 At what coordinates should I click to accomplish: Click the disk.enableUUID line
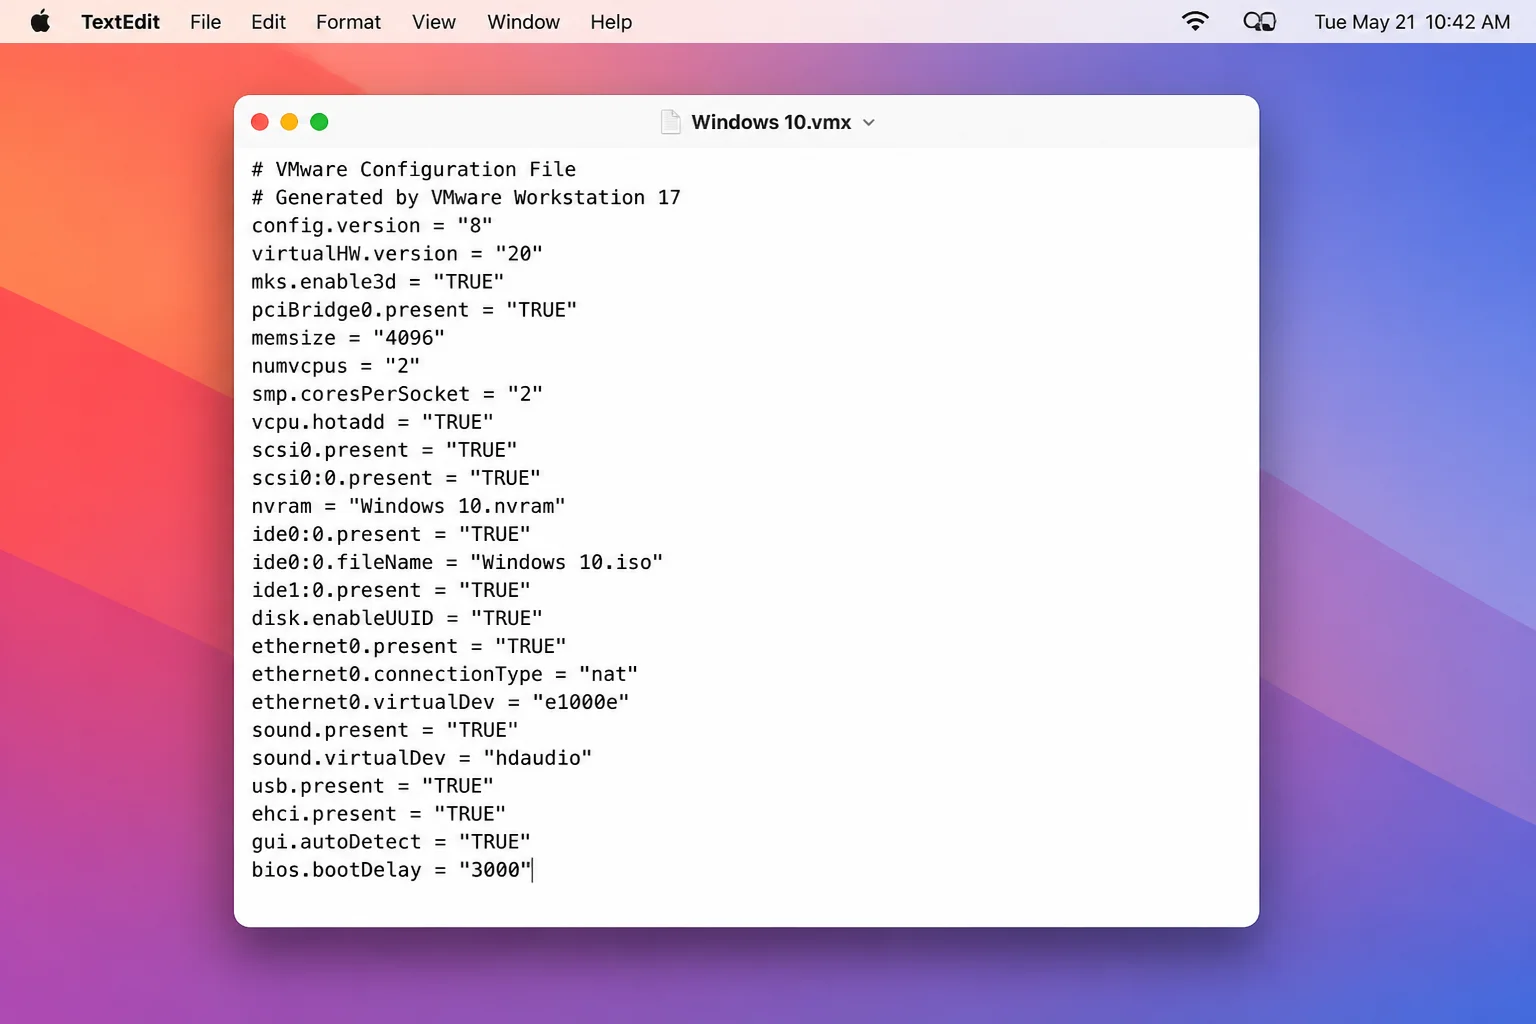pos(397,617)
